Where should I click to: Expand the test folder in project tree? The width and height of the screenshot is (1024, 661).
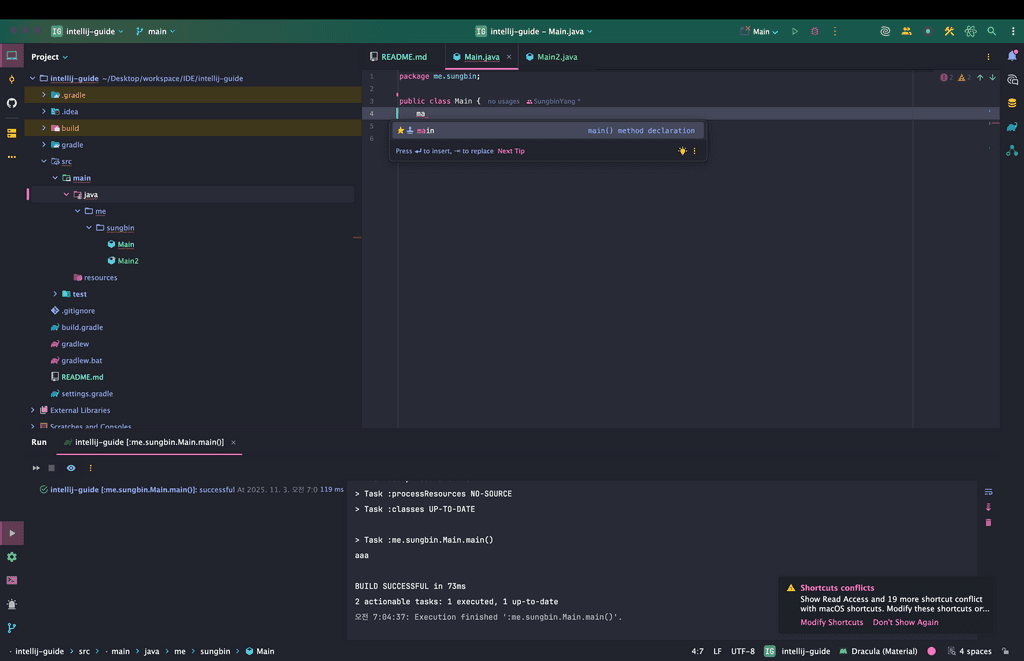[x=55, y=294]
